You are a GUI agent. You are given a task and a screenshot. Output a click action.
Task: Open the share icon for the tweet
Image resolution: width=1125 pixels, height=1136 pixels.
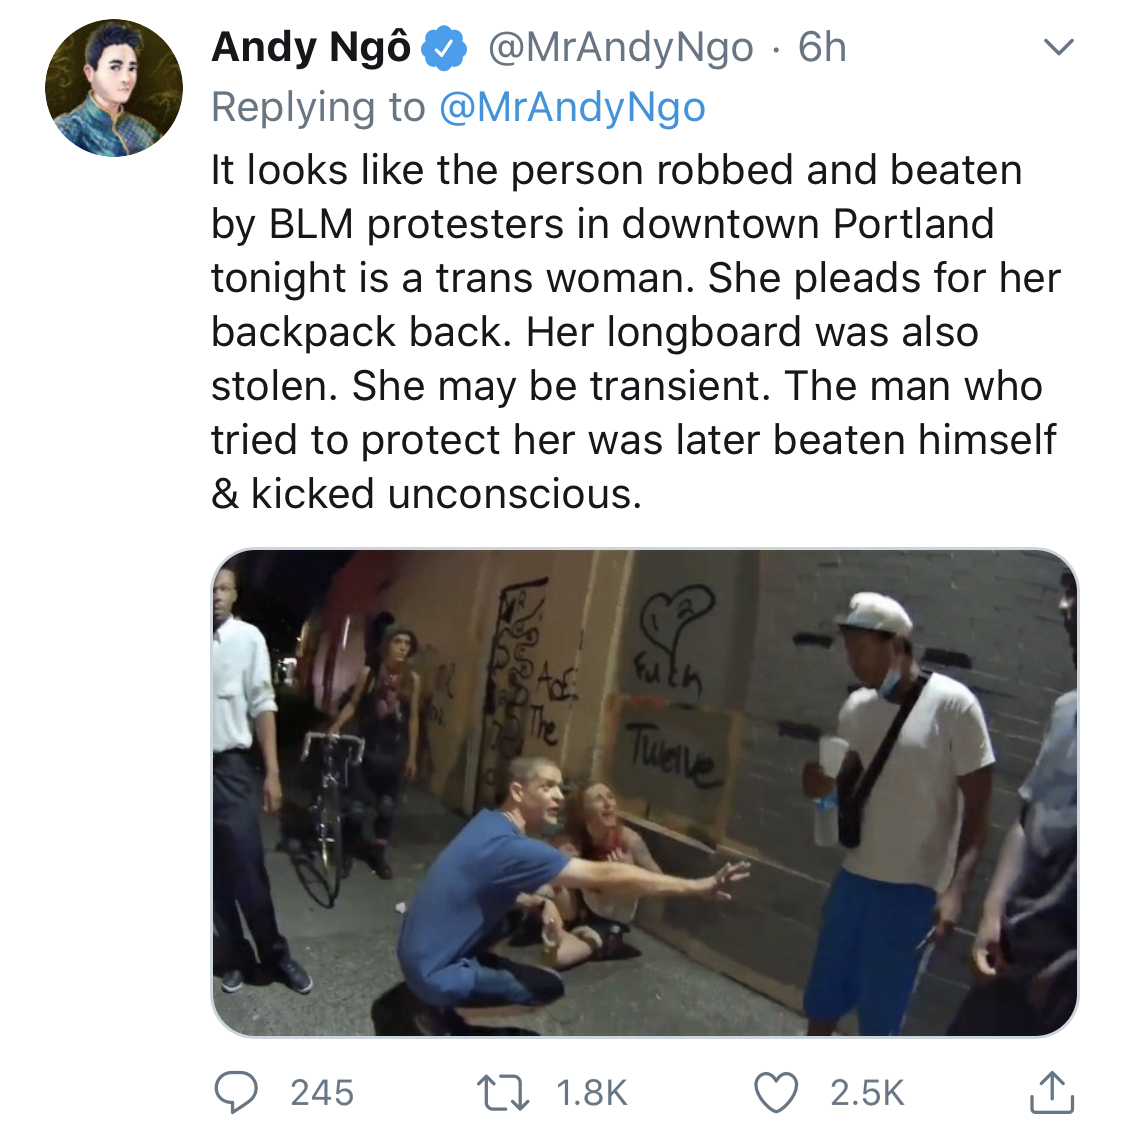(x=1051, y=1092)
